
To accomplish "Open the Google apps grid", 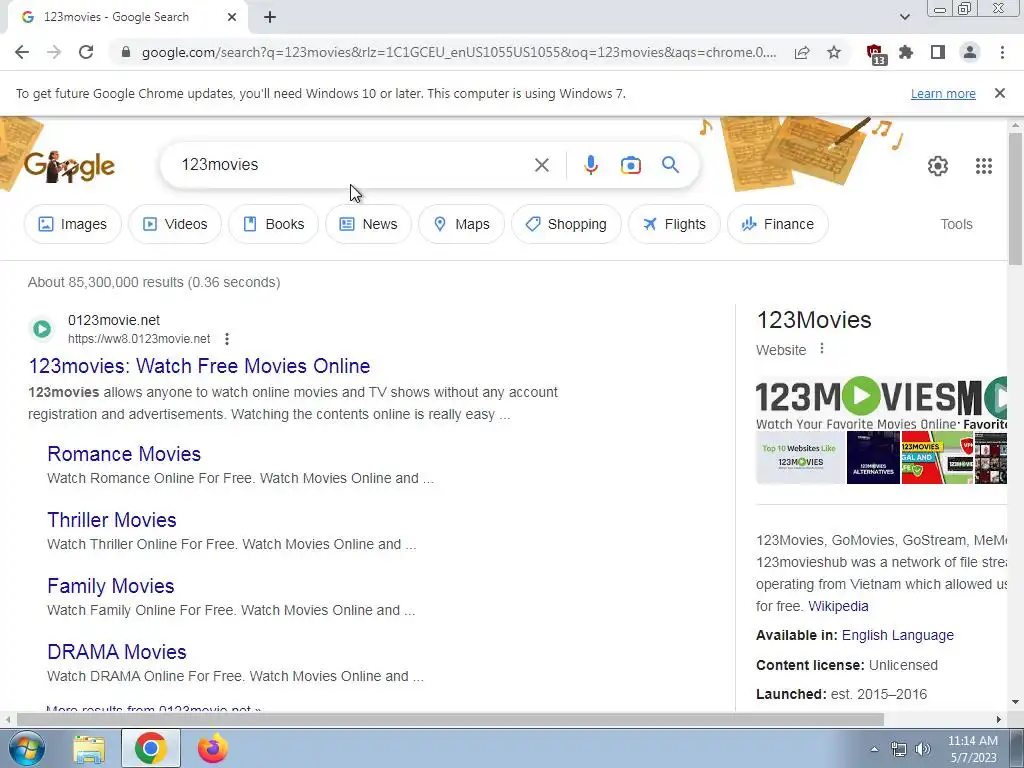I will (984, 166).
